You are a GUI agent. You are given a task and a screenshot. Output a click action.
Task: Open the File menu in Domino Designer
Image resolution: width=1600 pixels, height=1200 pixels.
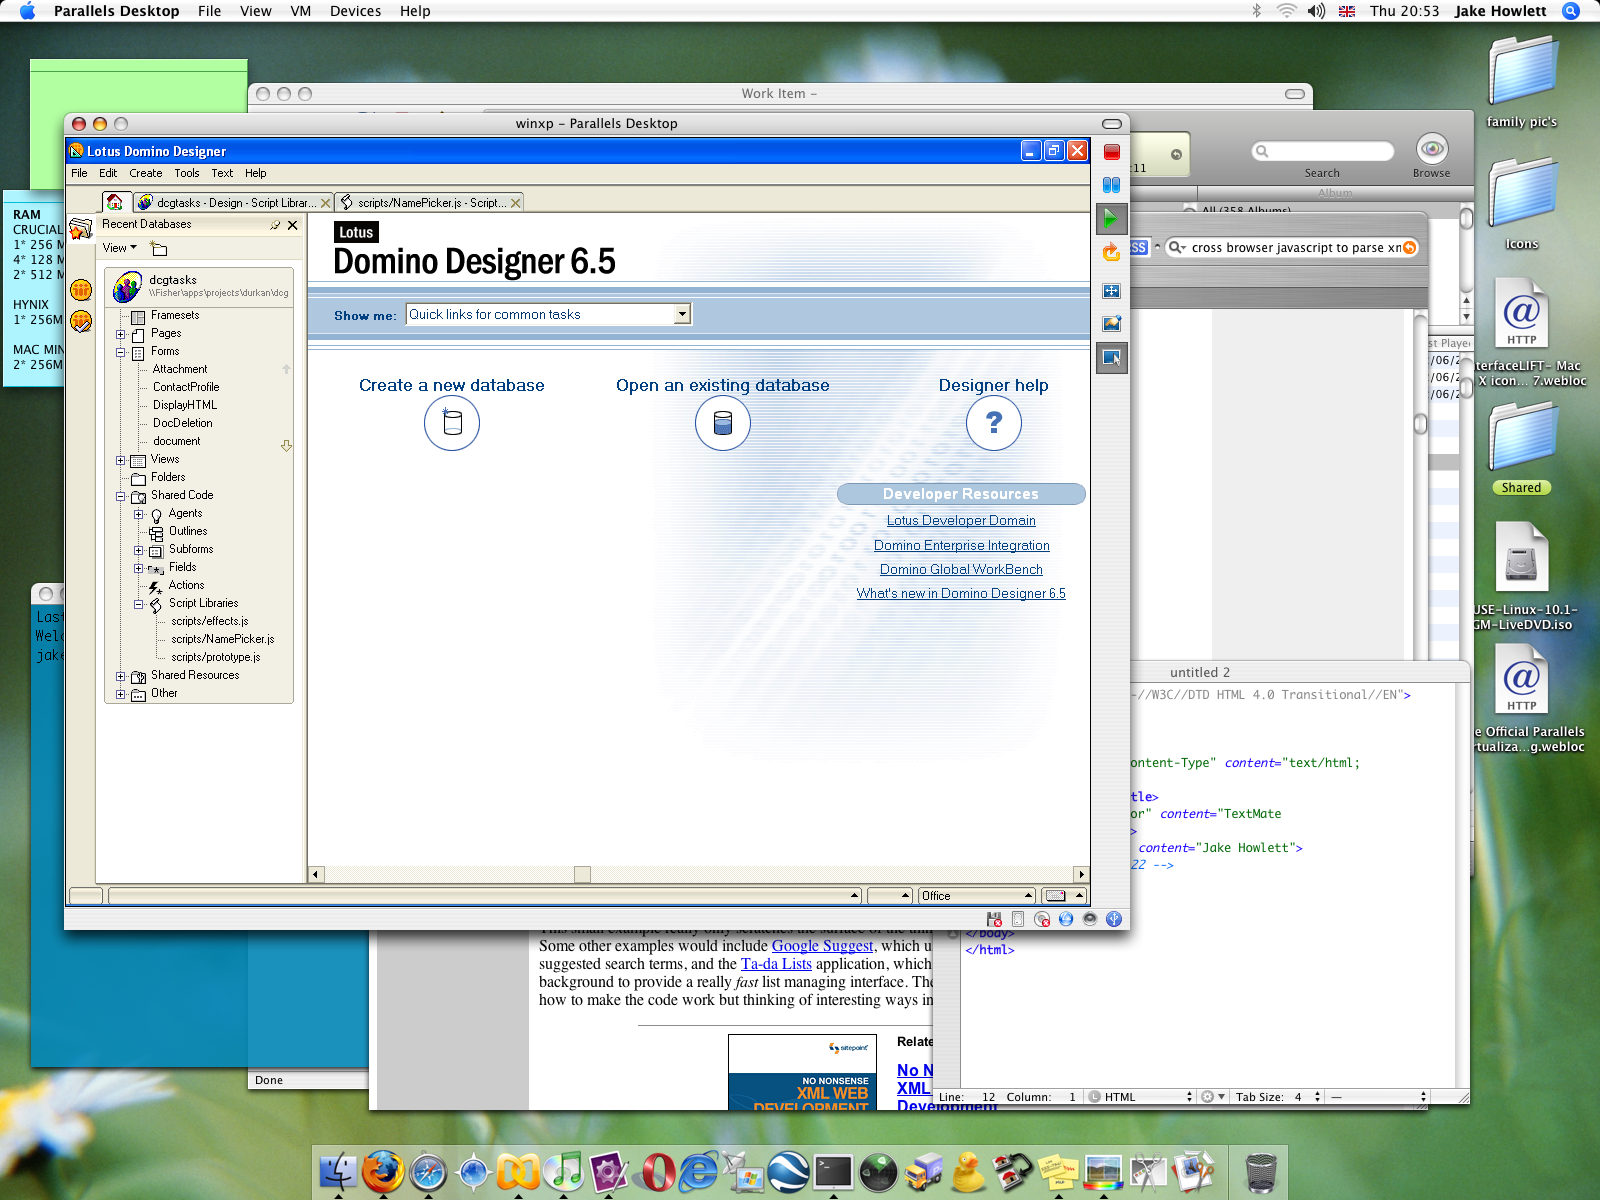click(x=79, y=173)
